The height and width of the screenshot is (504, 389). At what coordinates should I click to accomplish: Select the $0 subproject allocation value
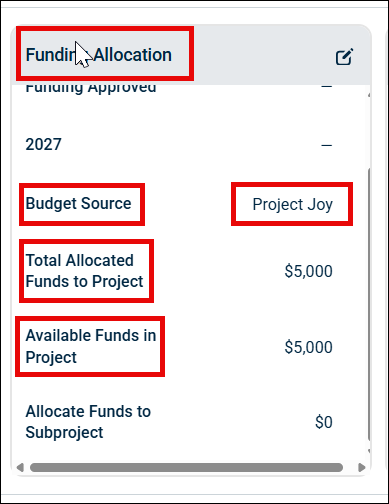tap(324, 422)
